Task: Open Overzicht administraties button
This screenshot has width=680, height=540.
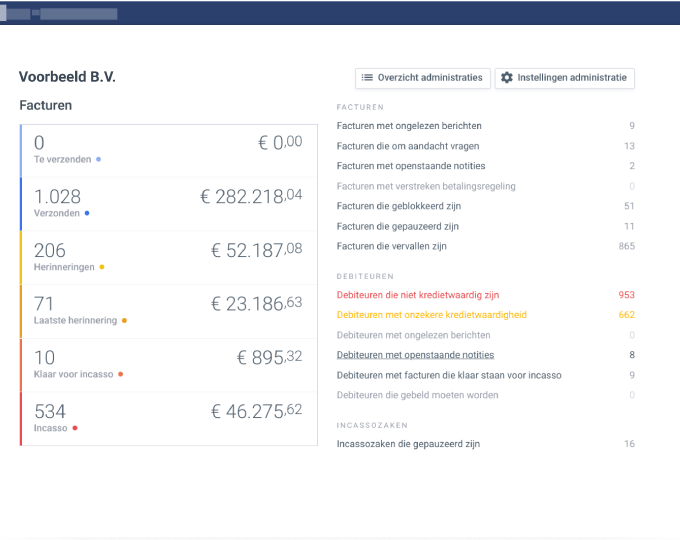Action: (x=422, y=78)
